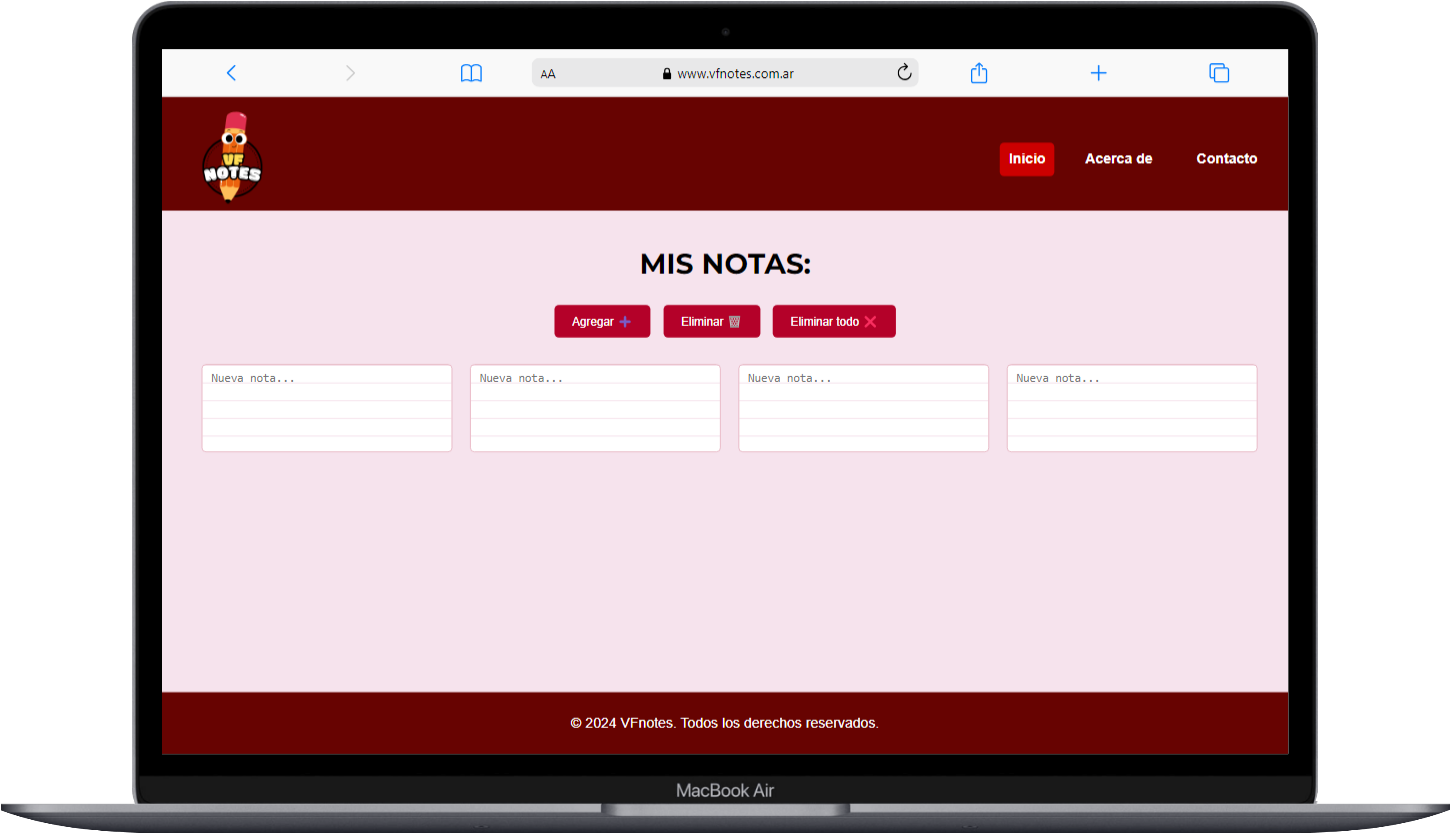Reload the page with the refresh icon
The width and height of the screenshot is (1450, 833).
(904, 72)
